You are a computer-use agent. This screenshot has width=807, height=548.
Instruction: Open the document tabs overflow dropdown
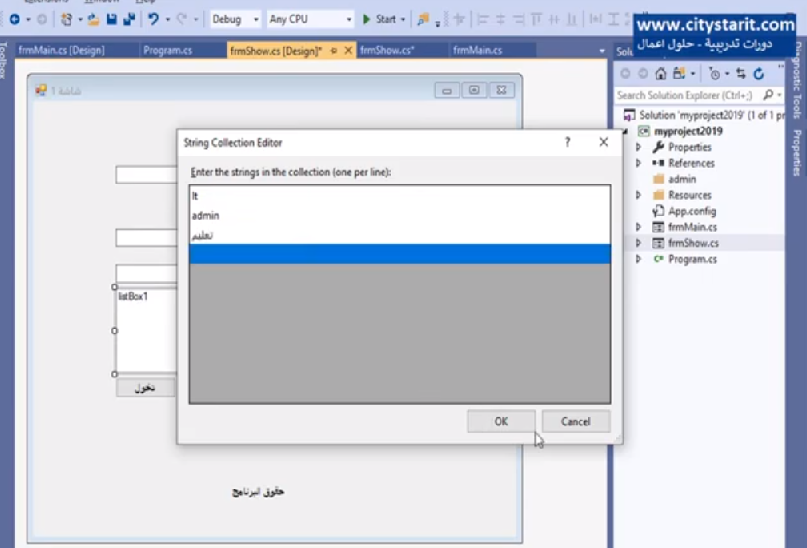(602, 51)
